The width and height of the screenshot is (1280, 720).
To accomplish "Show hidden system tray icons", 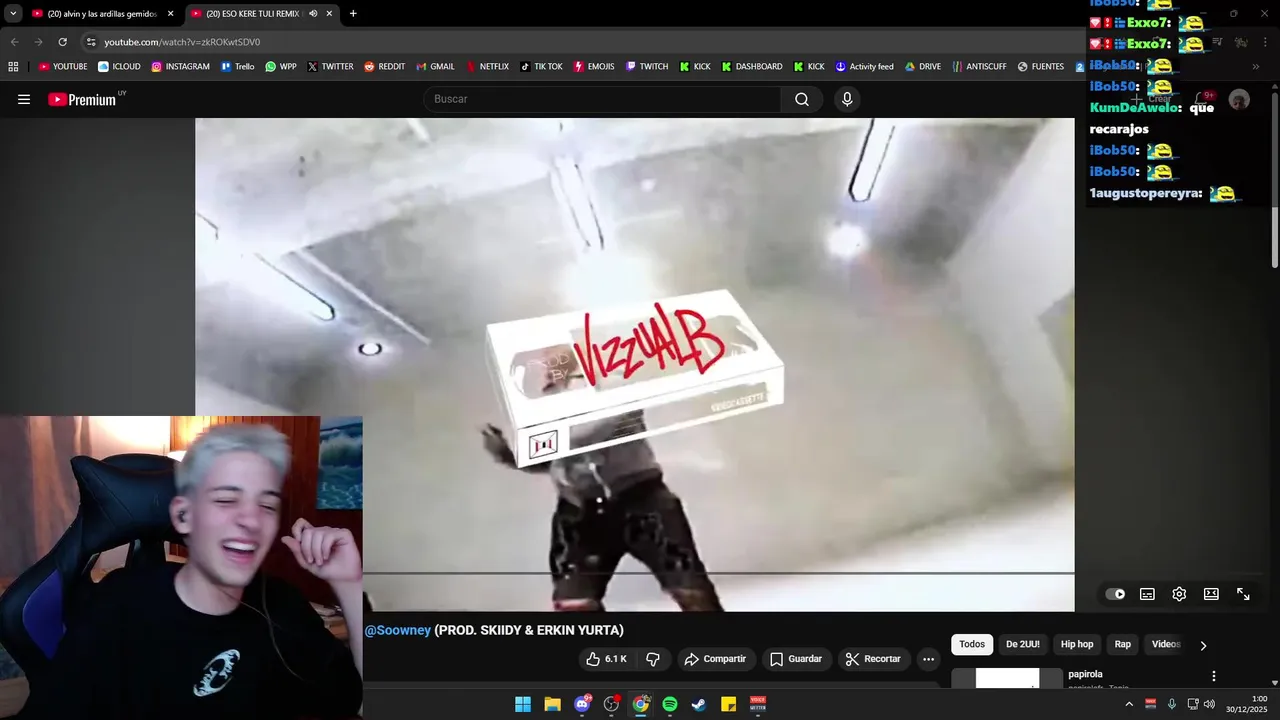I will [1129, 704].
